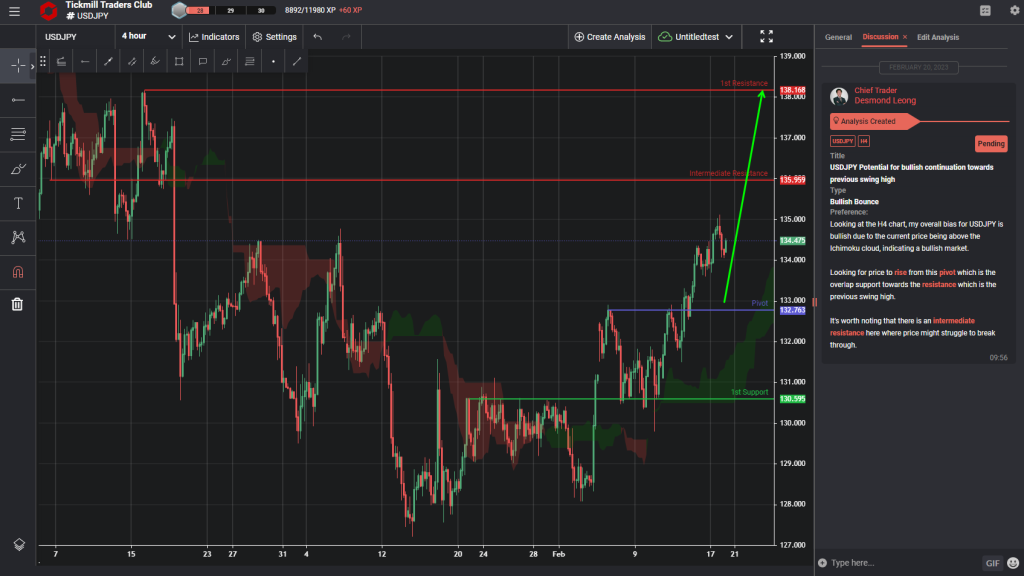Viewport: 1024px width, 576px height.
Task: Select the text annotation tool
Action: pyautogui.click(x=16, y=202)
